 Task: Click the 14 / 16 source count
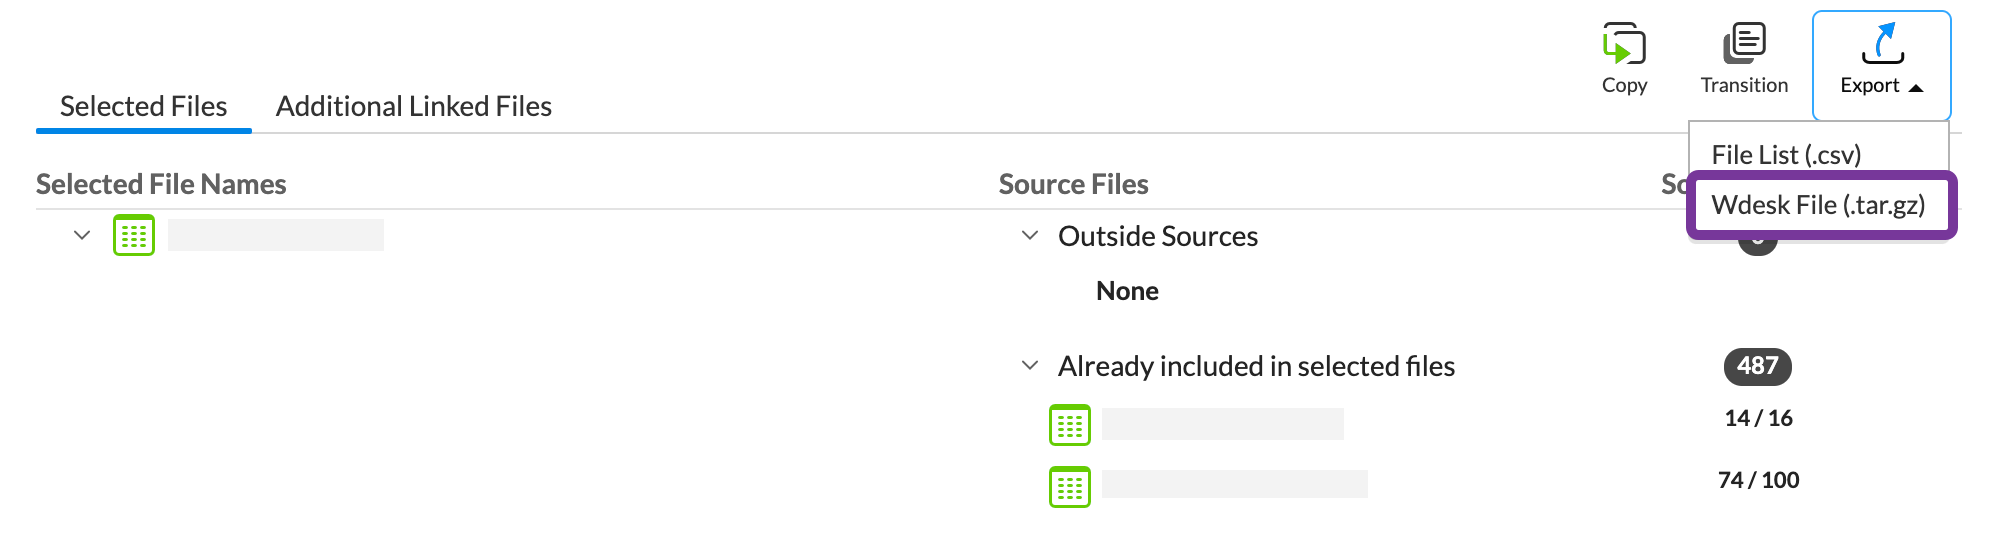click(x=1758, y=418)
